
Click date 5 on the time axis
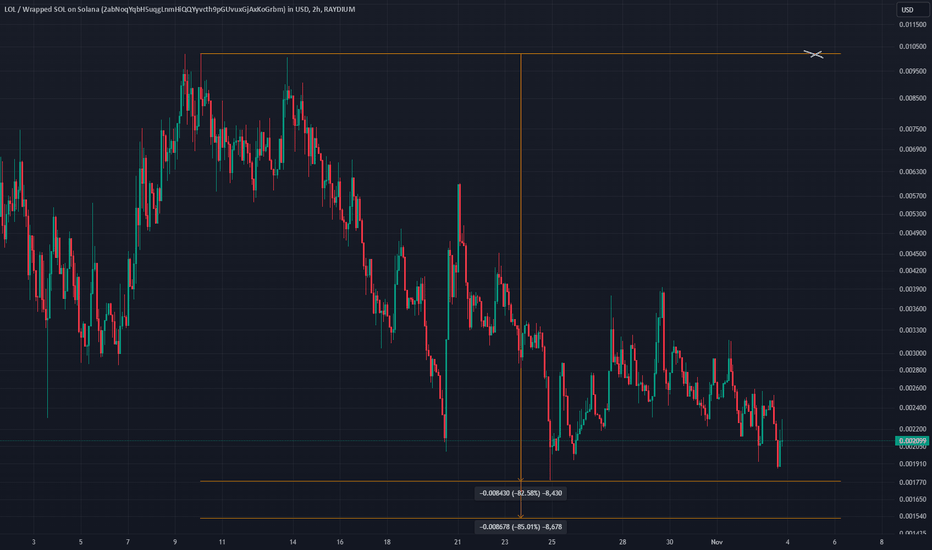[x=81, y=542]
